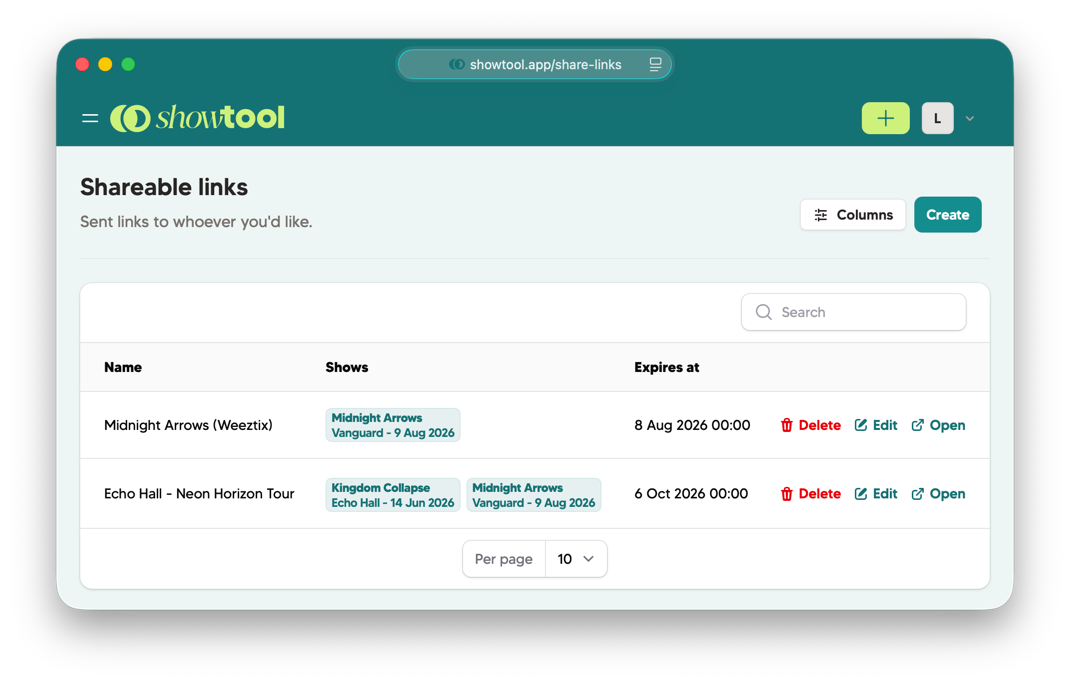Click the green plus add button
1070x684 pixels.
pyautogui.click(x=885, y=118)
